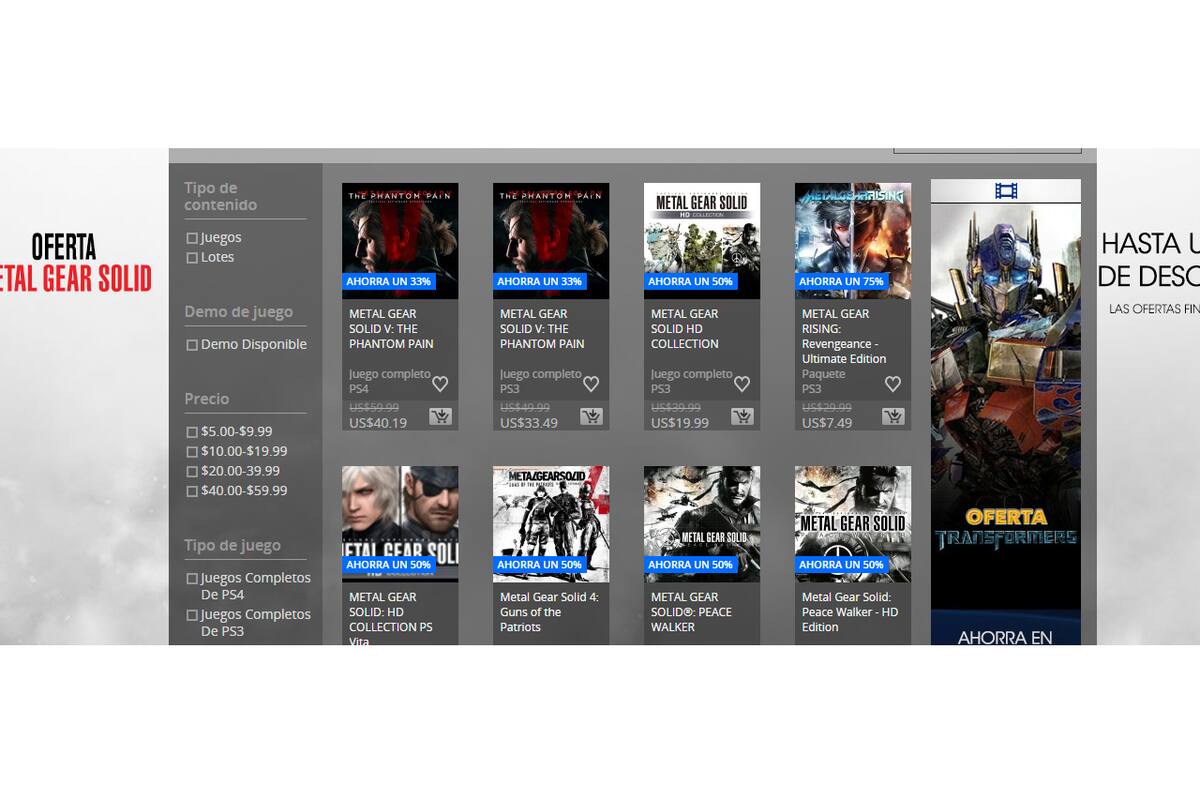
Task: Add US$33.49 Phantom Pain PS3 to cart
Action: point(591,416)
